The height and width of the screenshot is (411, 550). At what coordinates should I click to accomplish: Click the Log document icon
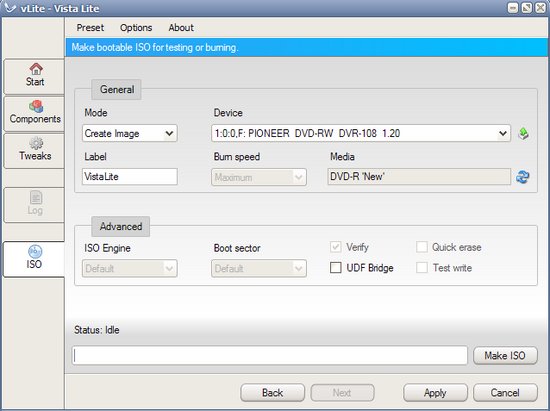36,197
